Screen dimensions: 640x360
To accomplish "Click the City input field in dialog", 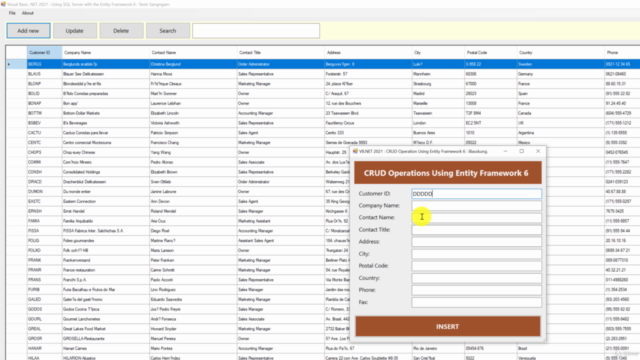I will pos(476,254).
